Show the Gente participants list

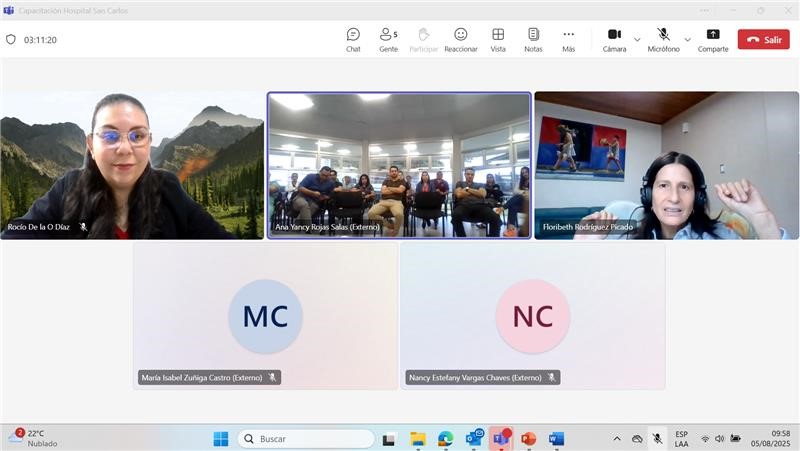[388, 40]
